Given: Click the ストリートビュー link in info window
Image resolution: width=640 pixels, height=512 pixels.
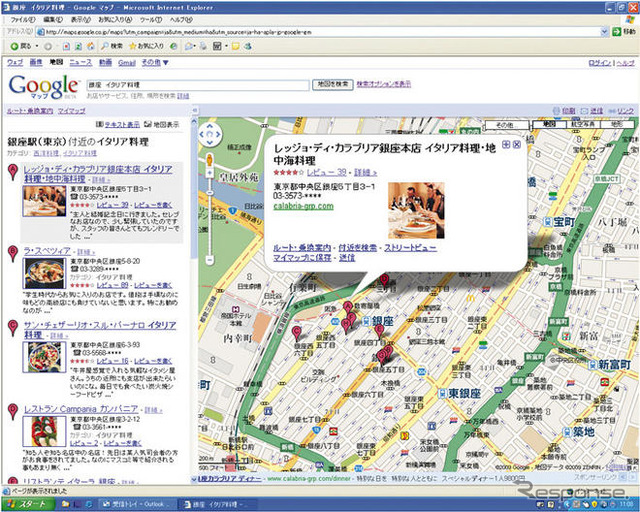Looking at the screenshot, I should pyautogui.click(x=410, y=248).
